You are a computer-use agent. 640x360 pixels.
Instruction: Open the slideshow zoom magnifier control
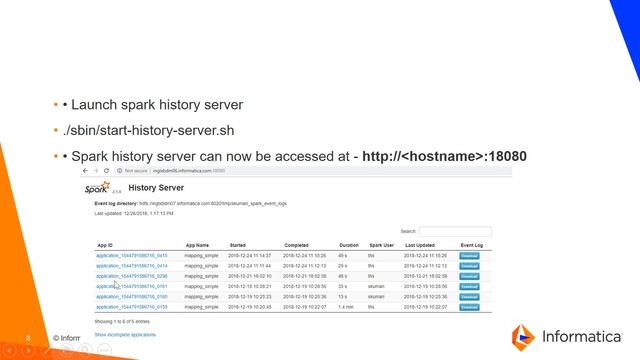pos(85,350)
